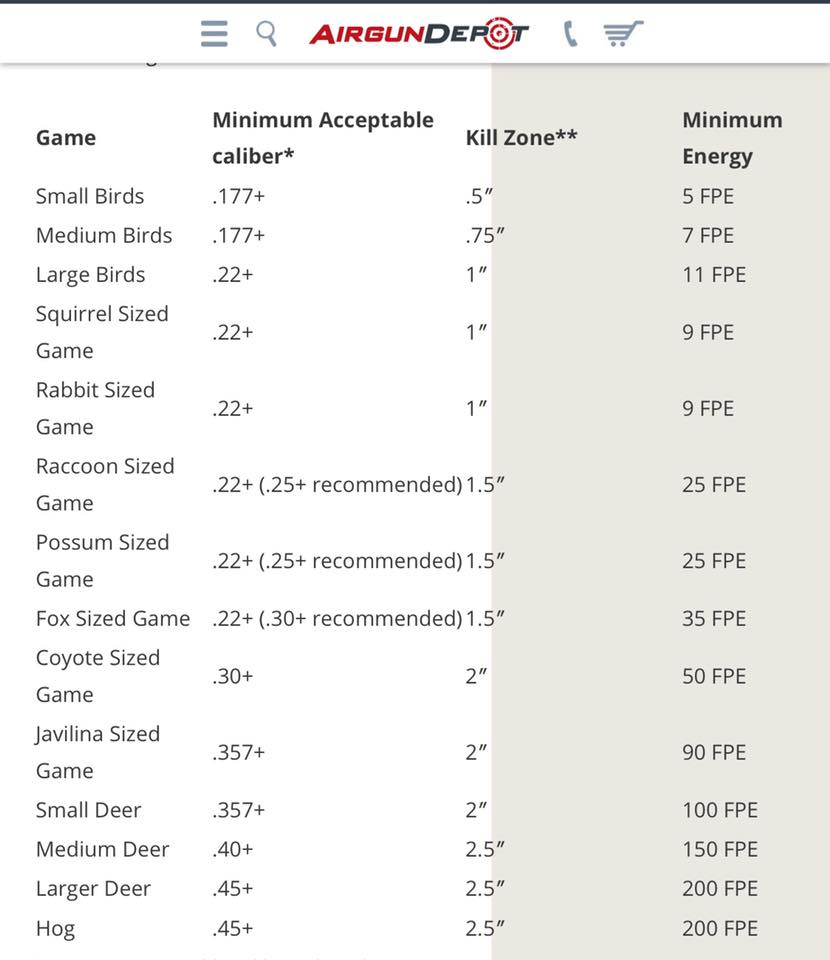Click the Squirrel Sized Game label
830x960 pixels.
coord(102,332)
